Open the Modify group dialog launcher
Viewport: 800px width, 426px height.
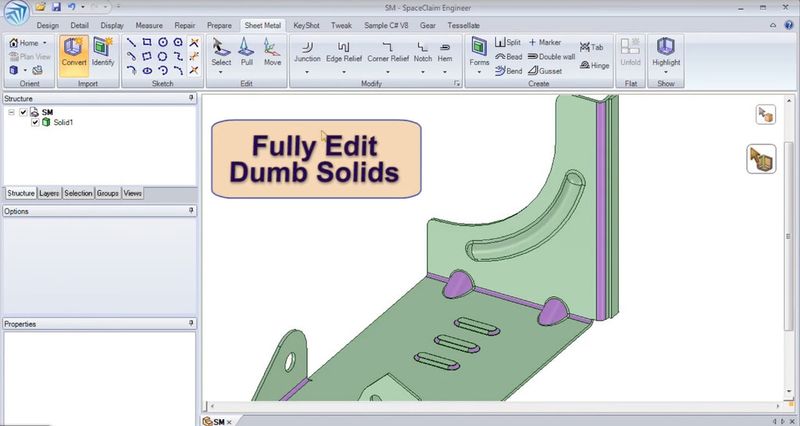457,83
